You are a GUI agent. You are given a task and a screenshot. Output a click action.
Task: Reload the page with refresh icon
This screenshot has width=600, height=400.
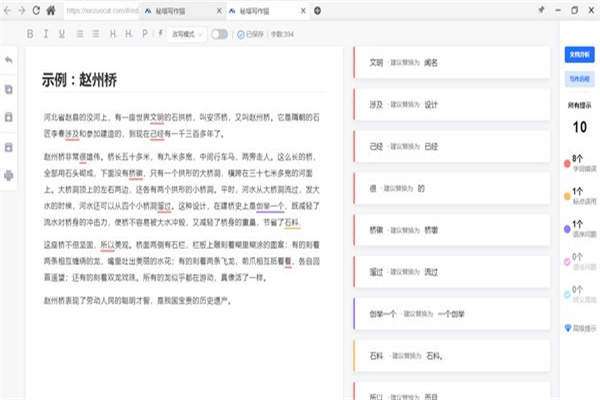(36, 10)
